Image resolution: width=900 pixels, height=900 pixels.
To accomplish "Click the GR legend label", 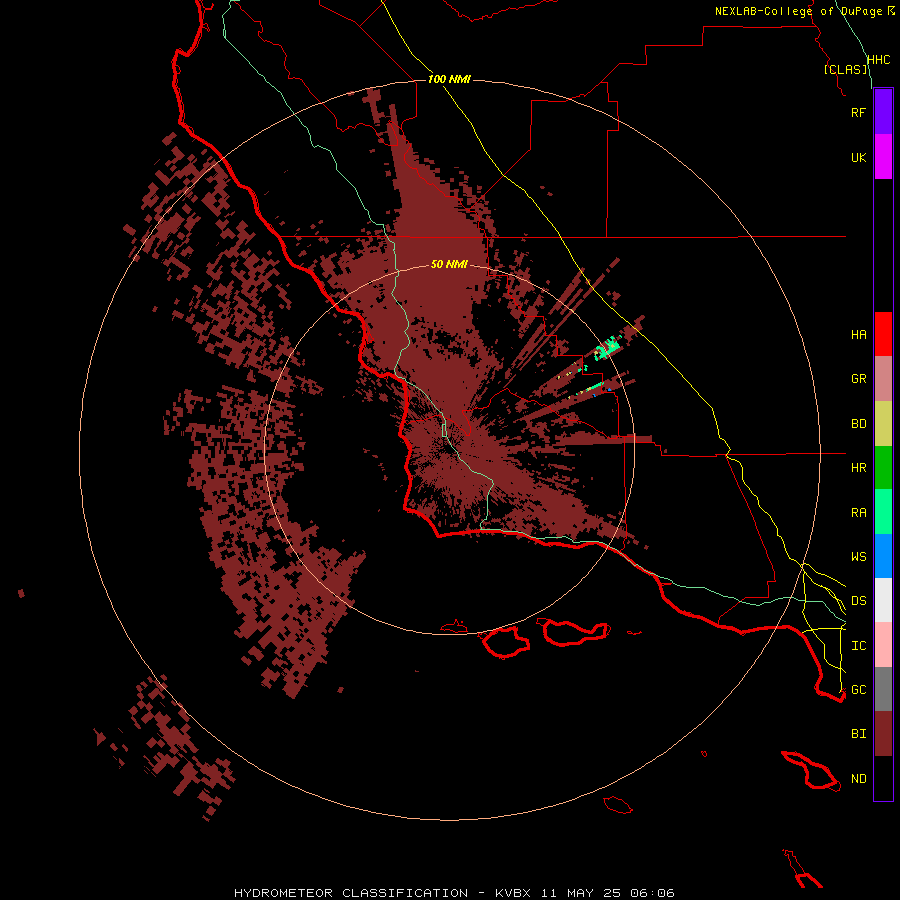I will pos(858,379).
